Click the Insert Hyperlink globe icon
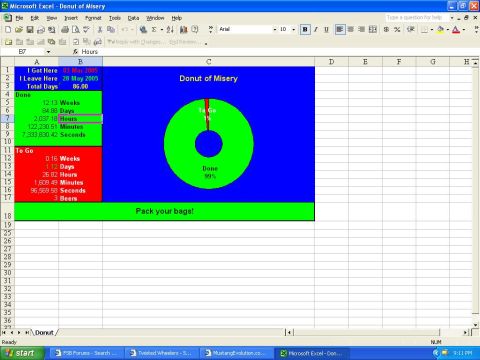Viewport: 480px width, 360px height. point(143,30)
